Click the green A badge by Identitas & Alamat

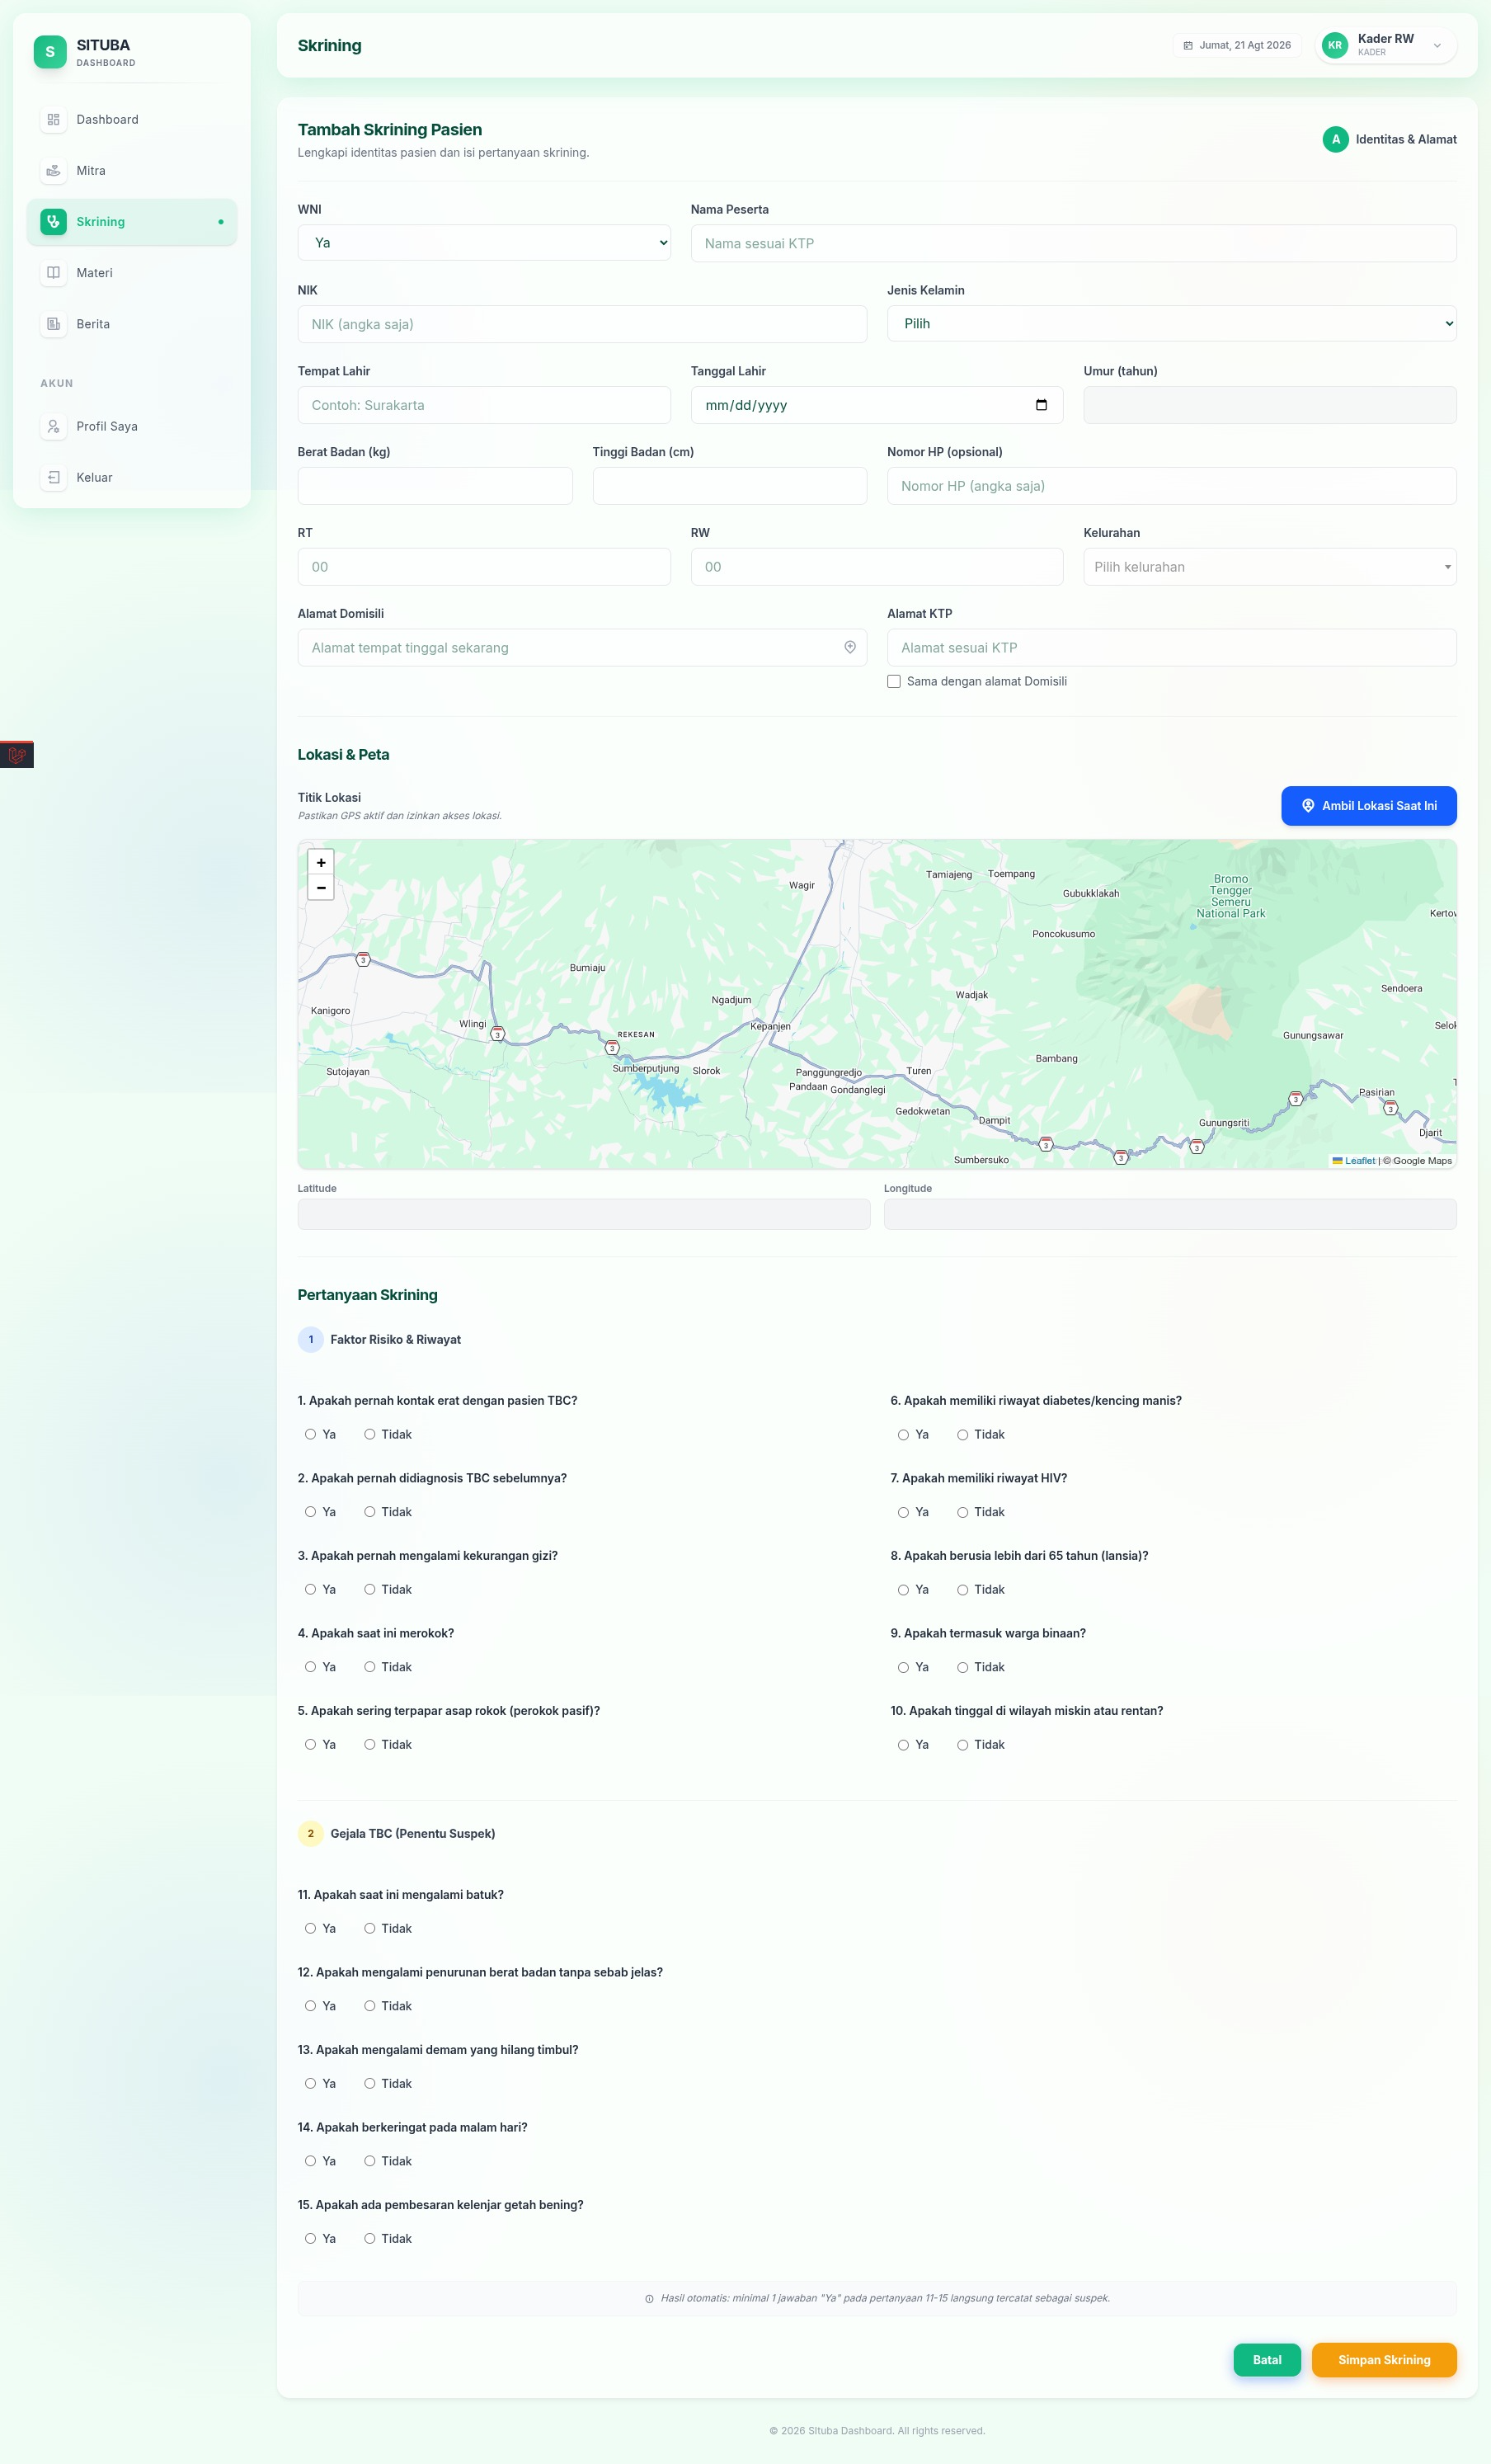click(x=1335, y=140)
